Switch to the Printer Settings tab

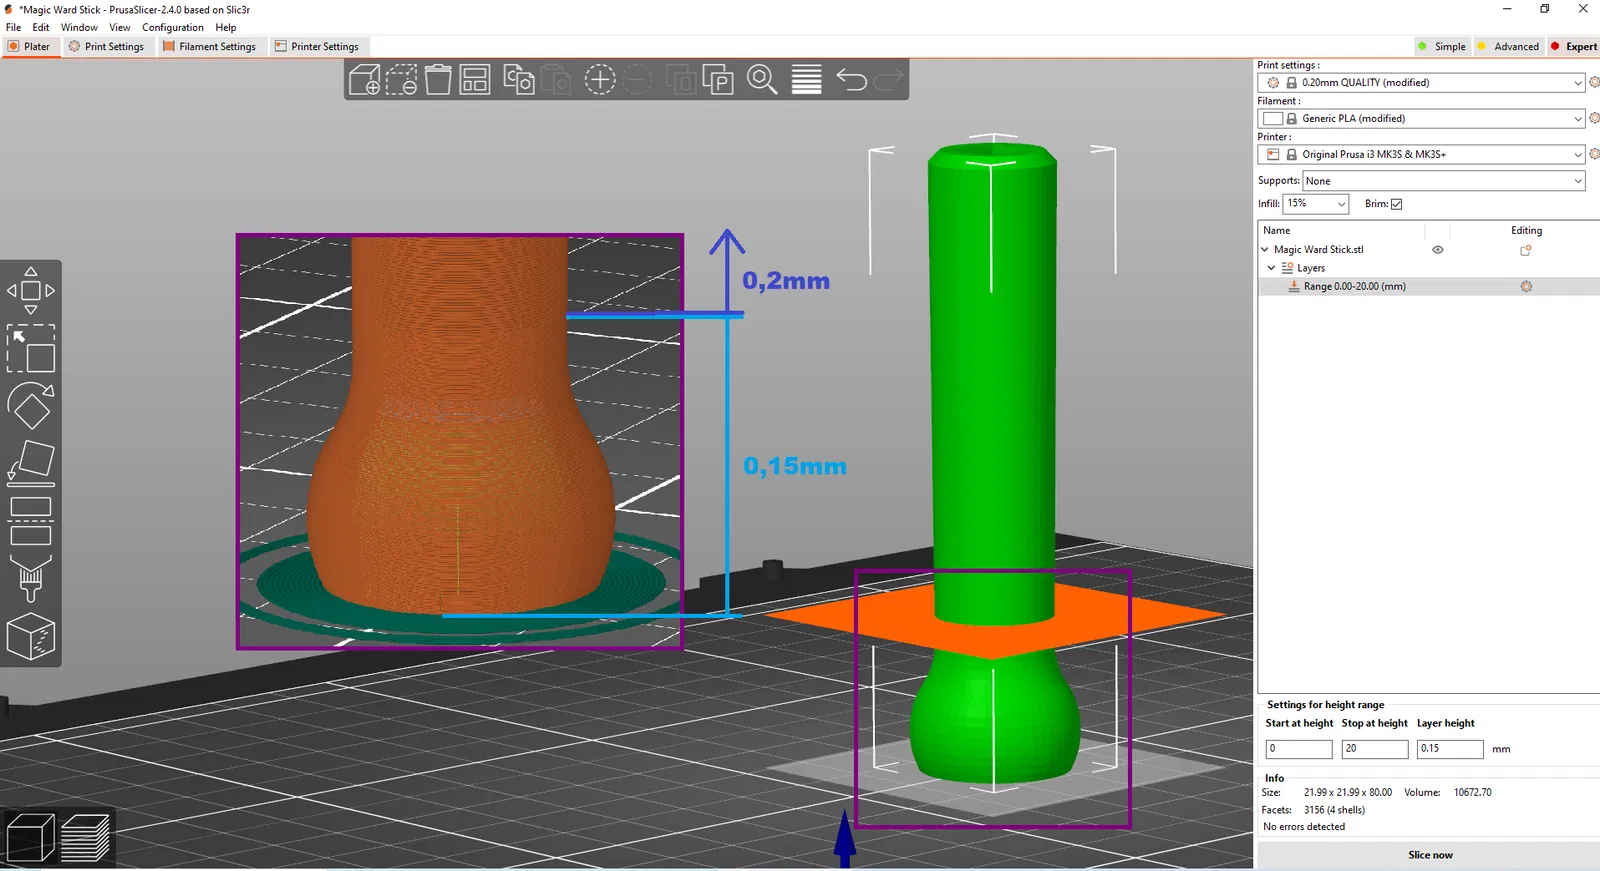(x=317, y=47)
